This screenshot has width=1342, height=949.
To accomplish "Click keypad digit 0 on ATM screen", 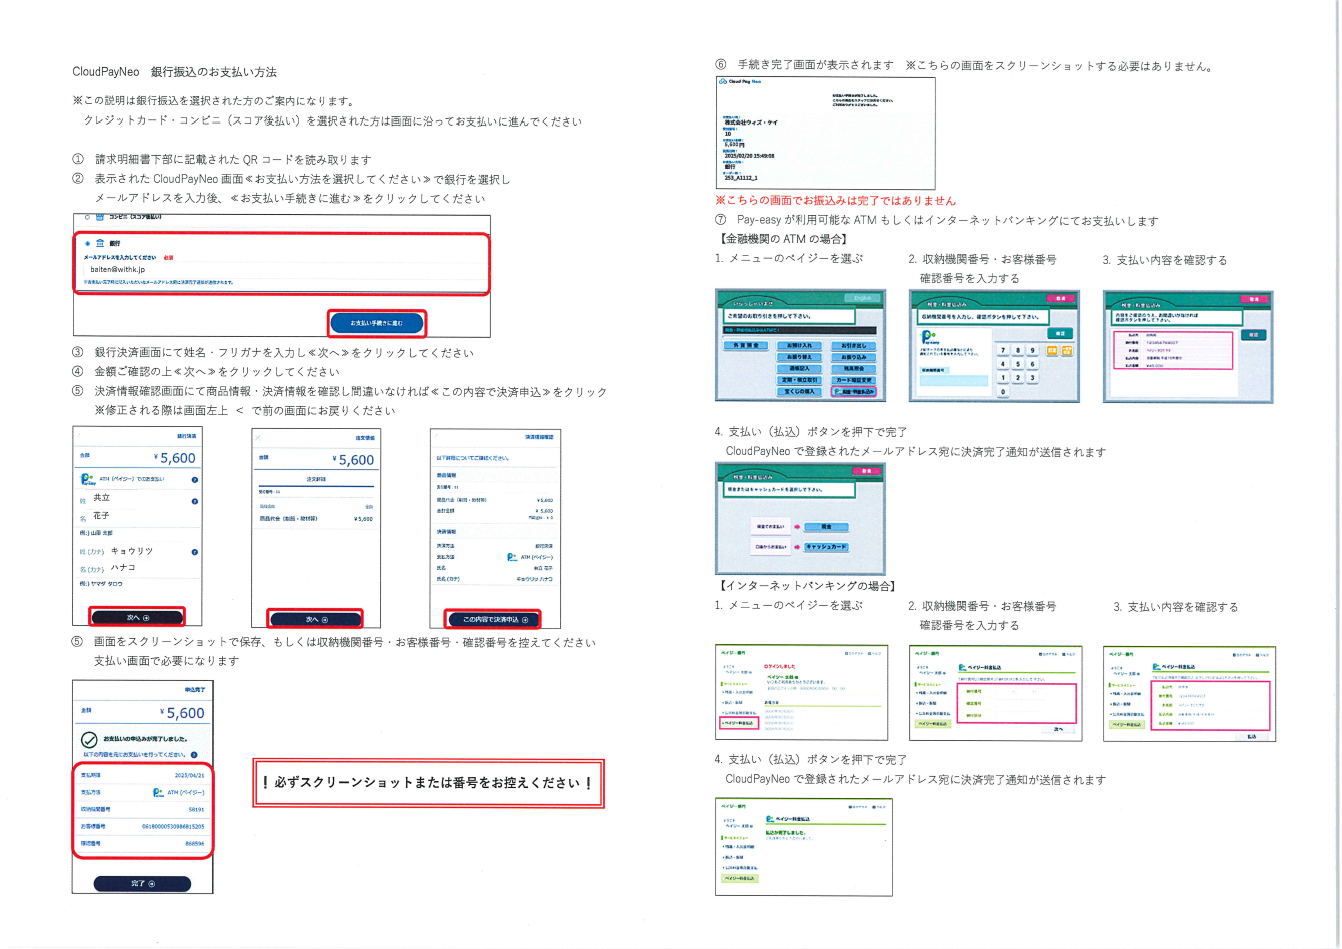I will pos(1003,392).
